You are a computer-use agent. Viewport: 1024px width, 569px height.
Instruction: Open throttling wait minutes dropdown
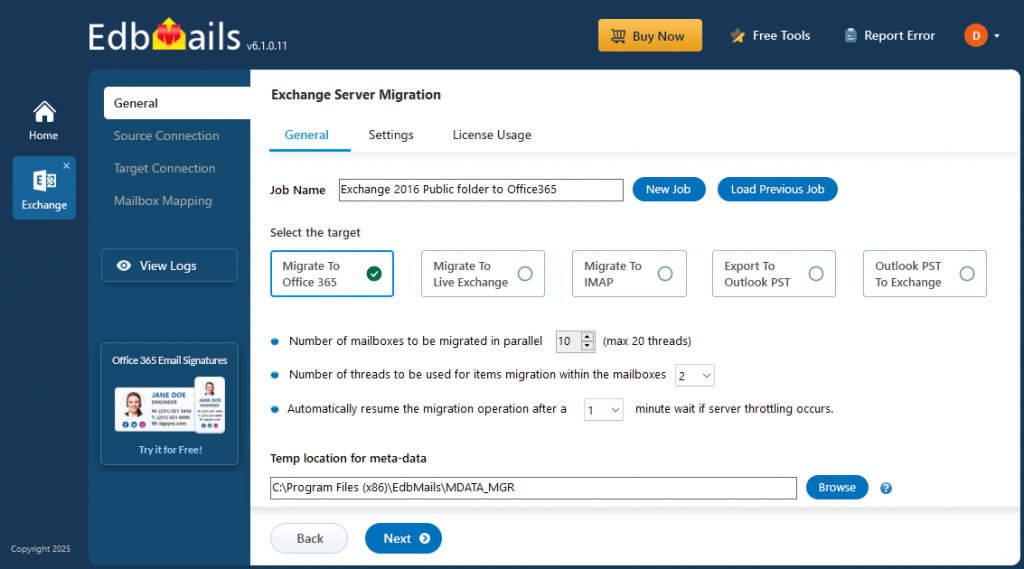click(x=603, y=410)
